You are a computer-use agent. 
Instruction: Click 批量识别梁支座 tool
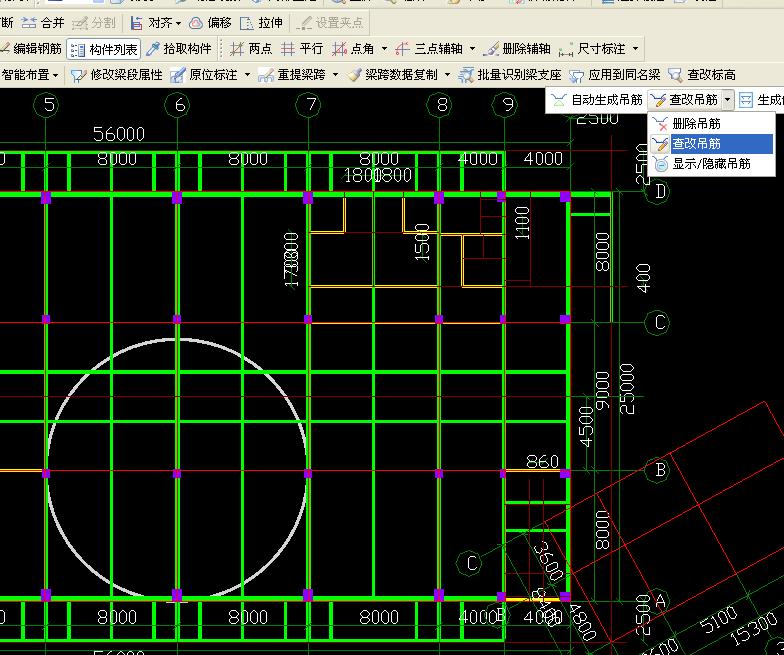click(x=510, y=75)
